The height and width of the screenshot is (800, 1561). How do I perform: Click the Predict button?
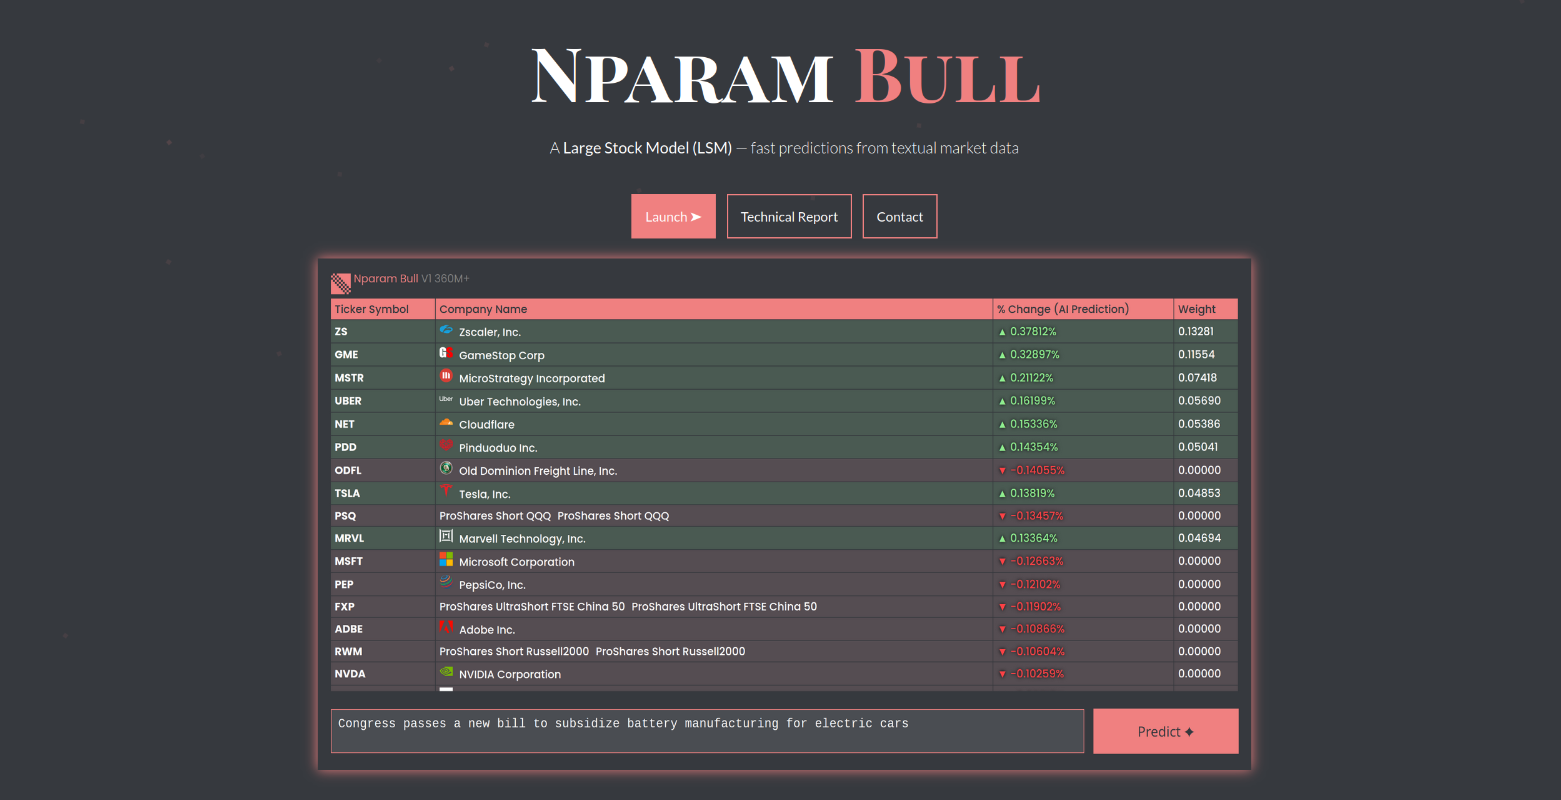tap(1166, 731)
